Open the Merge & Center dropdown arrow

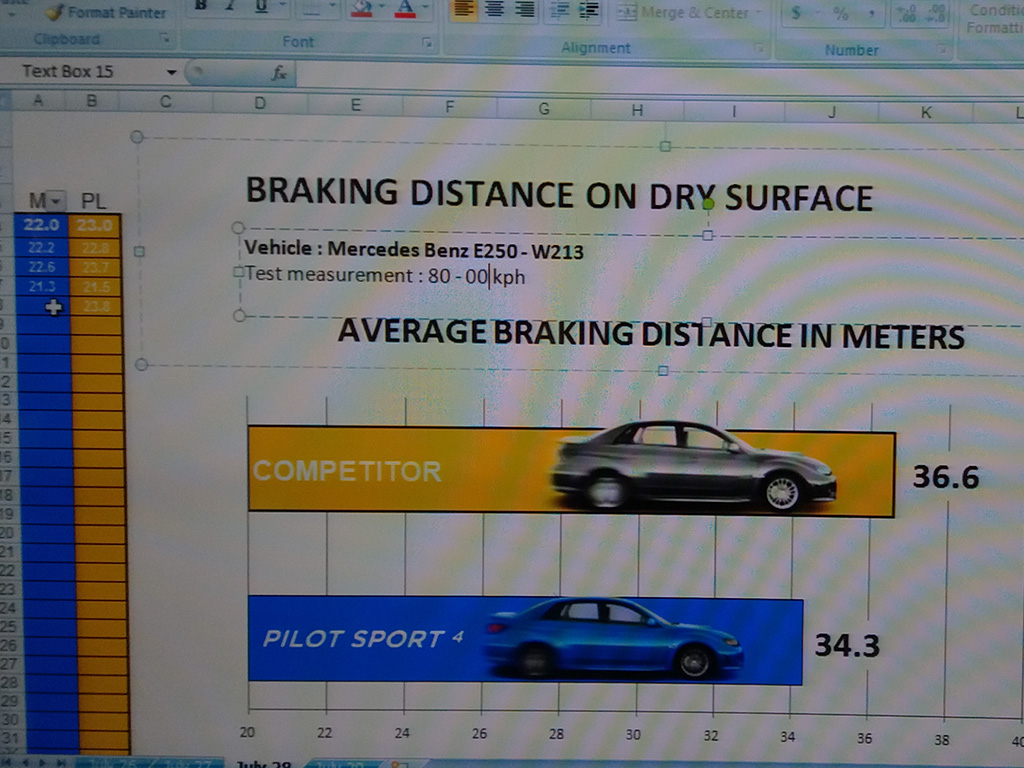[758, 13]
